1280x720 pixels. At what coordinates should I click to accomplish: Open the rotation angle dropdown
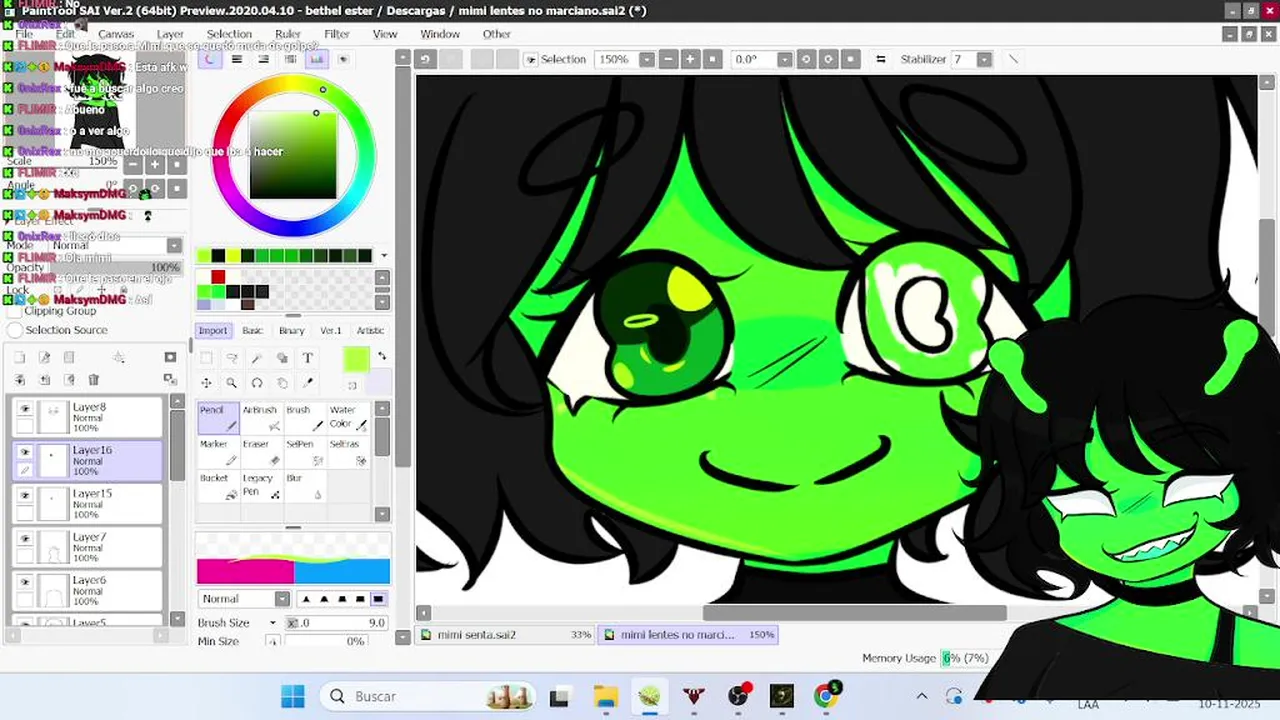point(783,59)
